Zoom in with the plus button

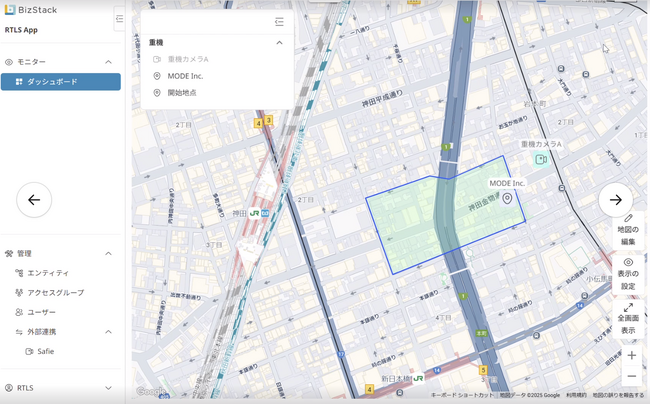pos(632,356)
